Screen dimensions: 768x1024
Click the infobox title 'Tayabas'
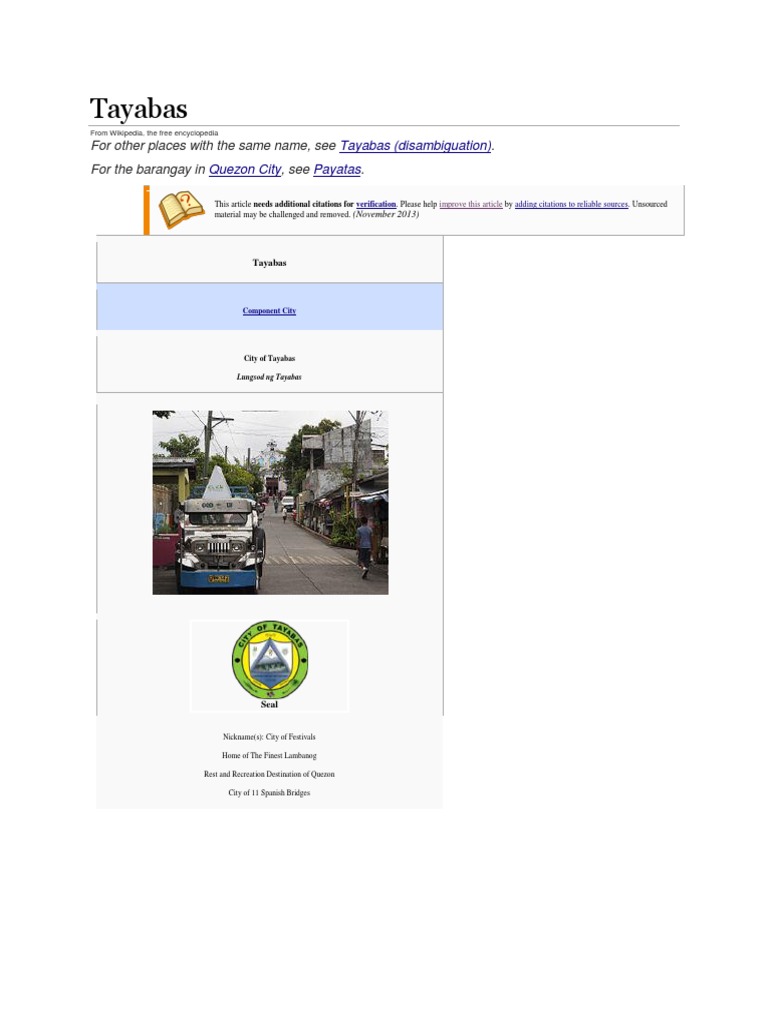pos(269,263)
